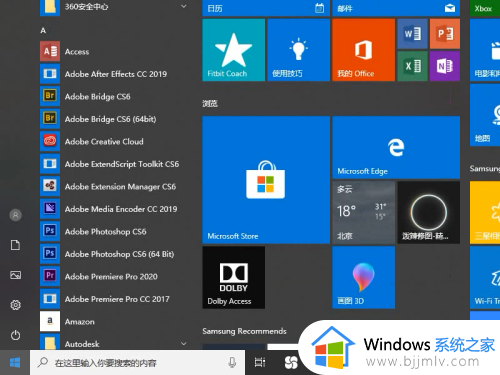Open the dark ring image tile

429,212
